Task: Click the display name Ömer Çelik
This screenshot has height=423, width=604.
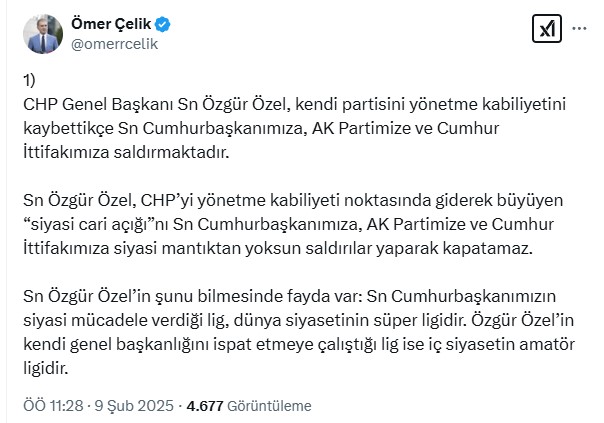Action: [111, 24]
